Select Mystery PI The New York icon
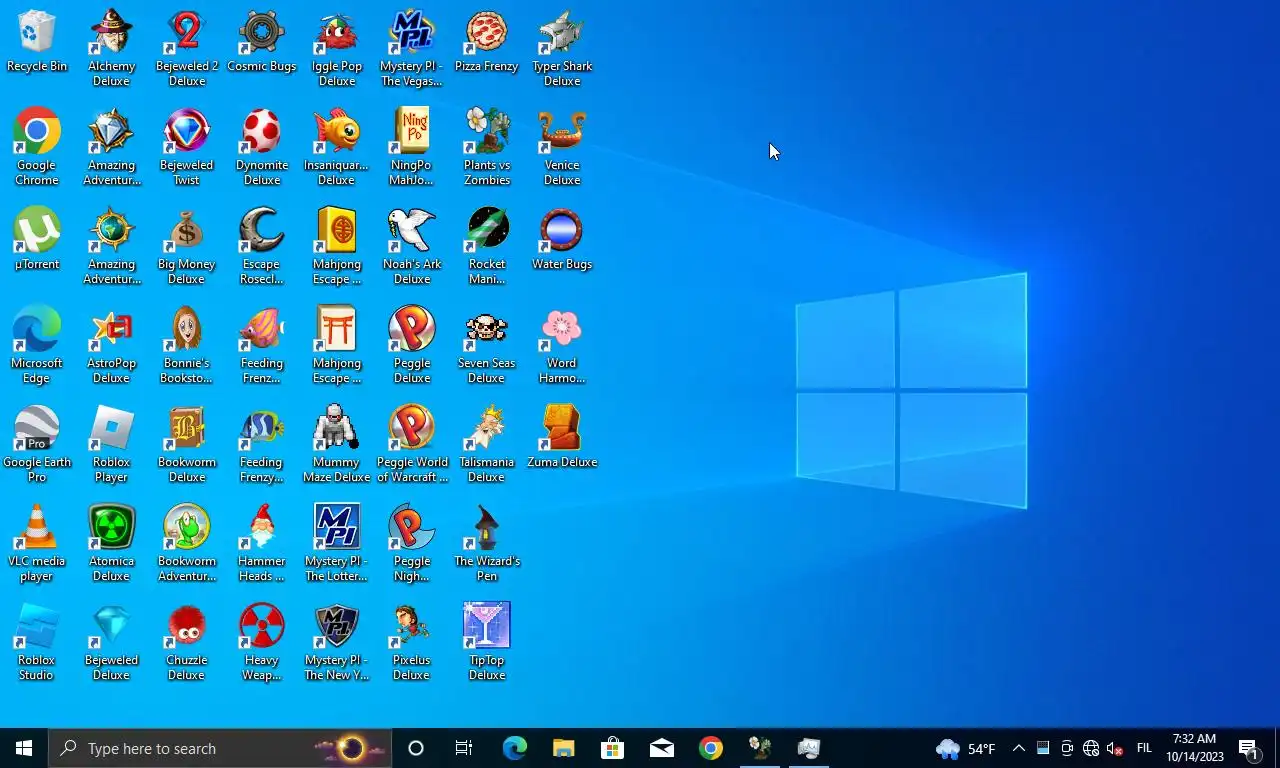The height and width of the screenshot is (768, 1280). (337, 642)
